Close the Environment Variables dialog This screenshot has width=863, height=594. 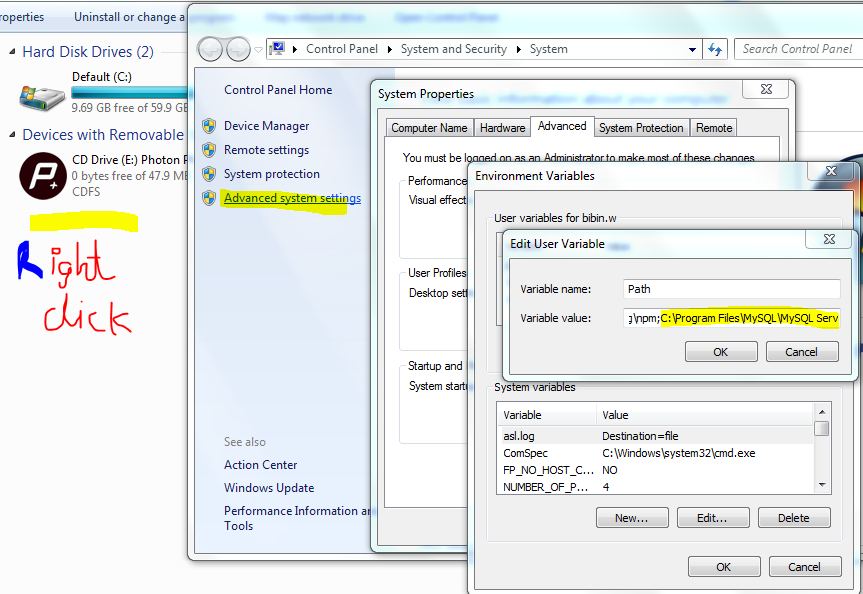(x=831, y=171)
